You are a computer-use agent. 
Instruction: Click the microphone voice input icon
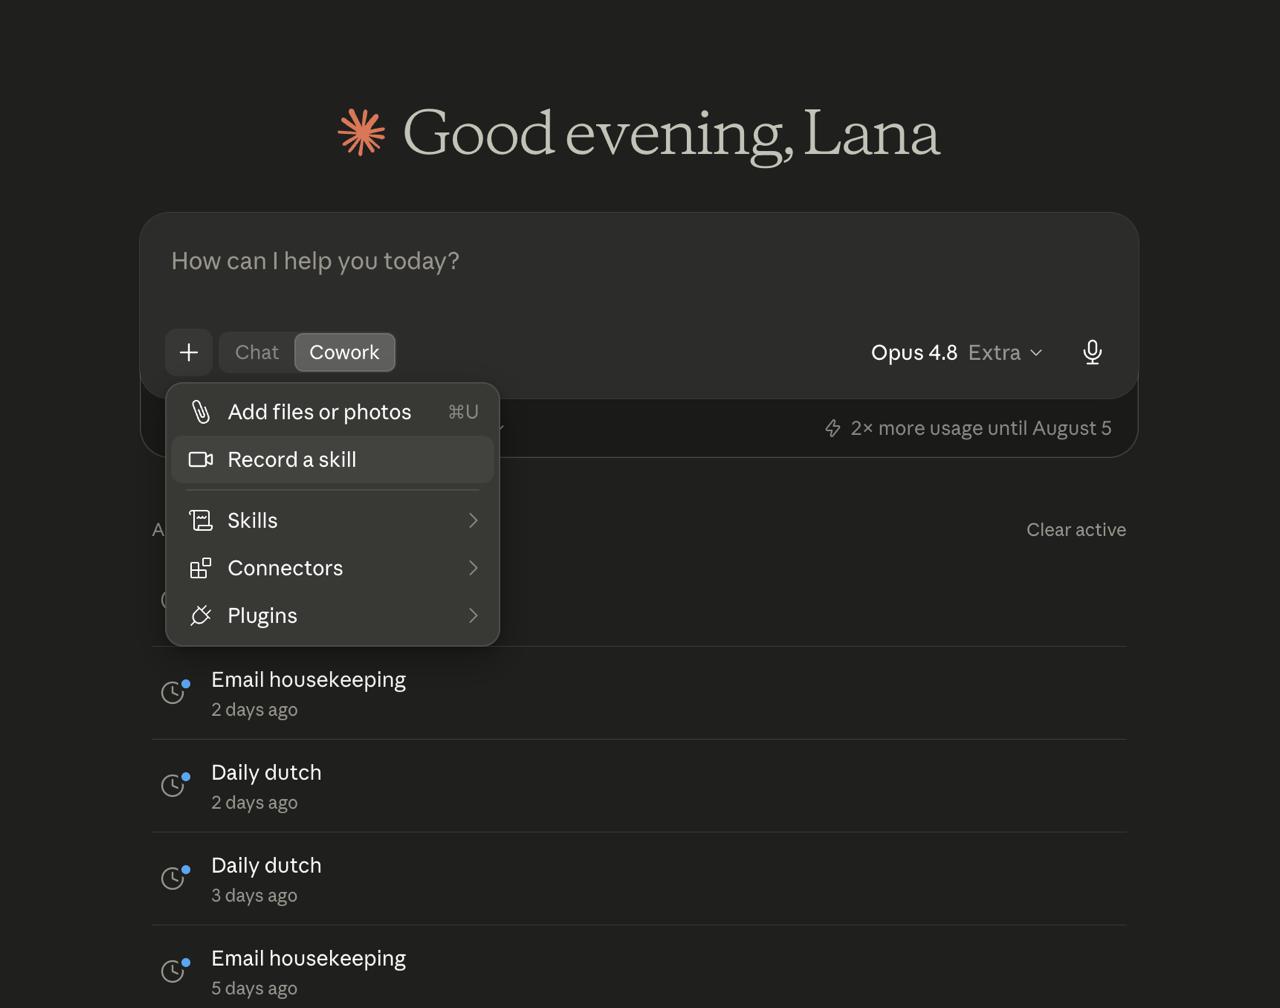1092,352
